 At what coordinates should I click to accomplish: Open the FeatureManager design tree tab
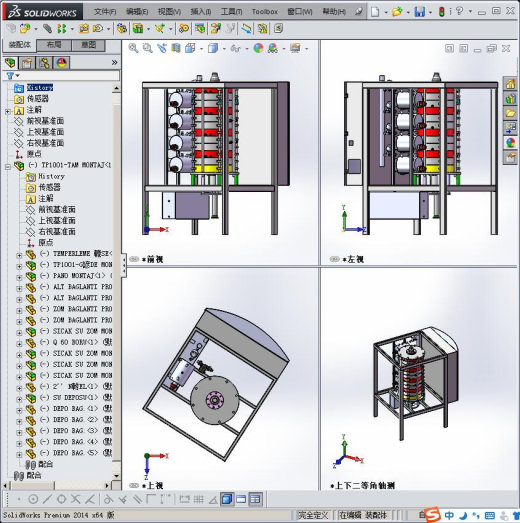pos(10,62)
